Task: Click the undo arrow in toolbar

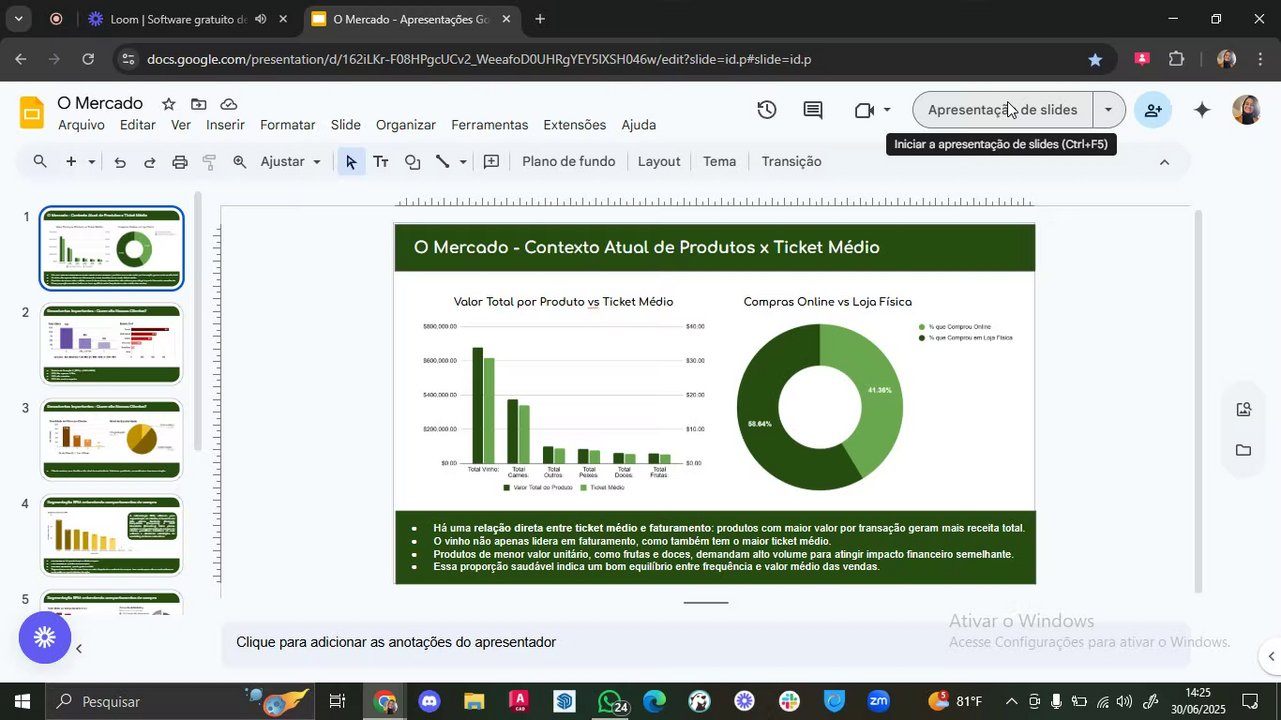Action: (x=120, y=162)
